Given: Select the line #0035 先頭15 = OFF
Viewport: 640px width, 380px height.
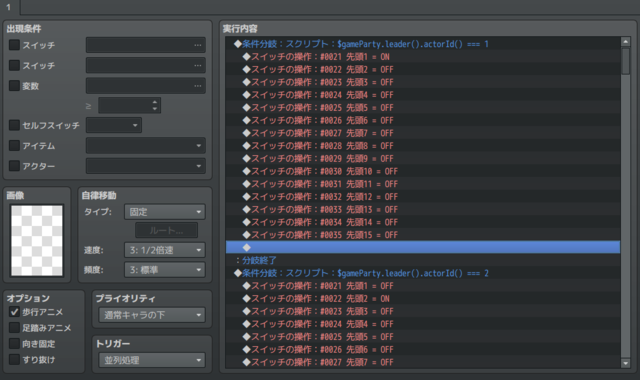Looking at the screenshot, I should click(x=423, y=235).
